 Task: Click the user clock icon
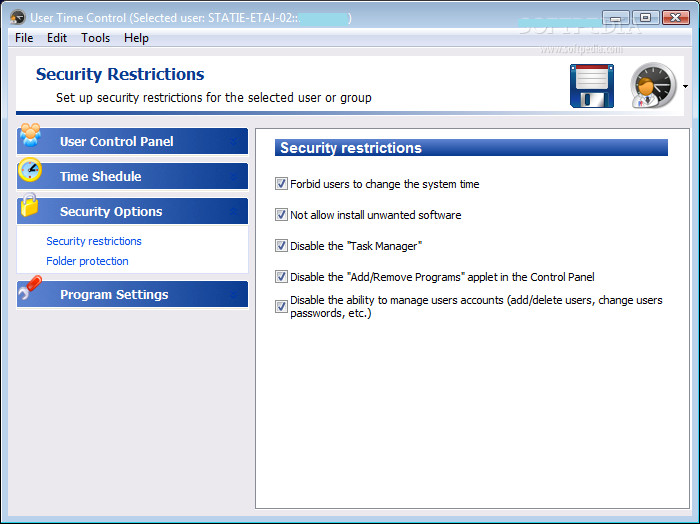point(653,85)
